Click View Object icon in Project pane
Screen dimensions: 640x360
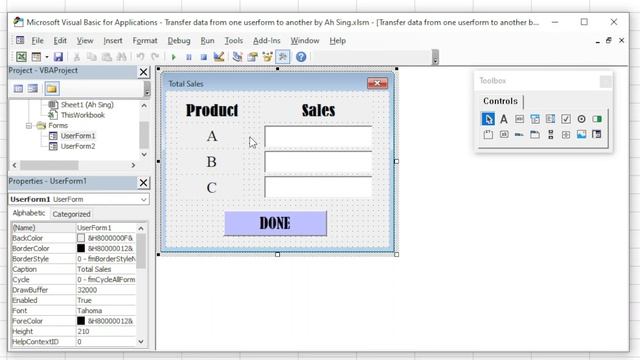(x=33, y=89)
